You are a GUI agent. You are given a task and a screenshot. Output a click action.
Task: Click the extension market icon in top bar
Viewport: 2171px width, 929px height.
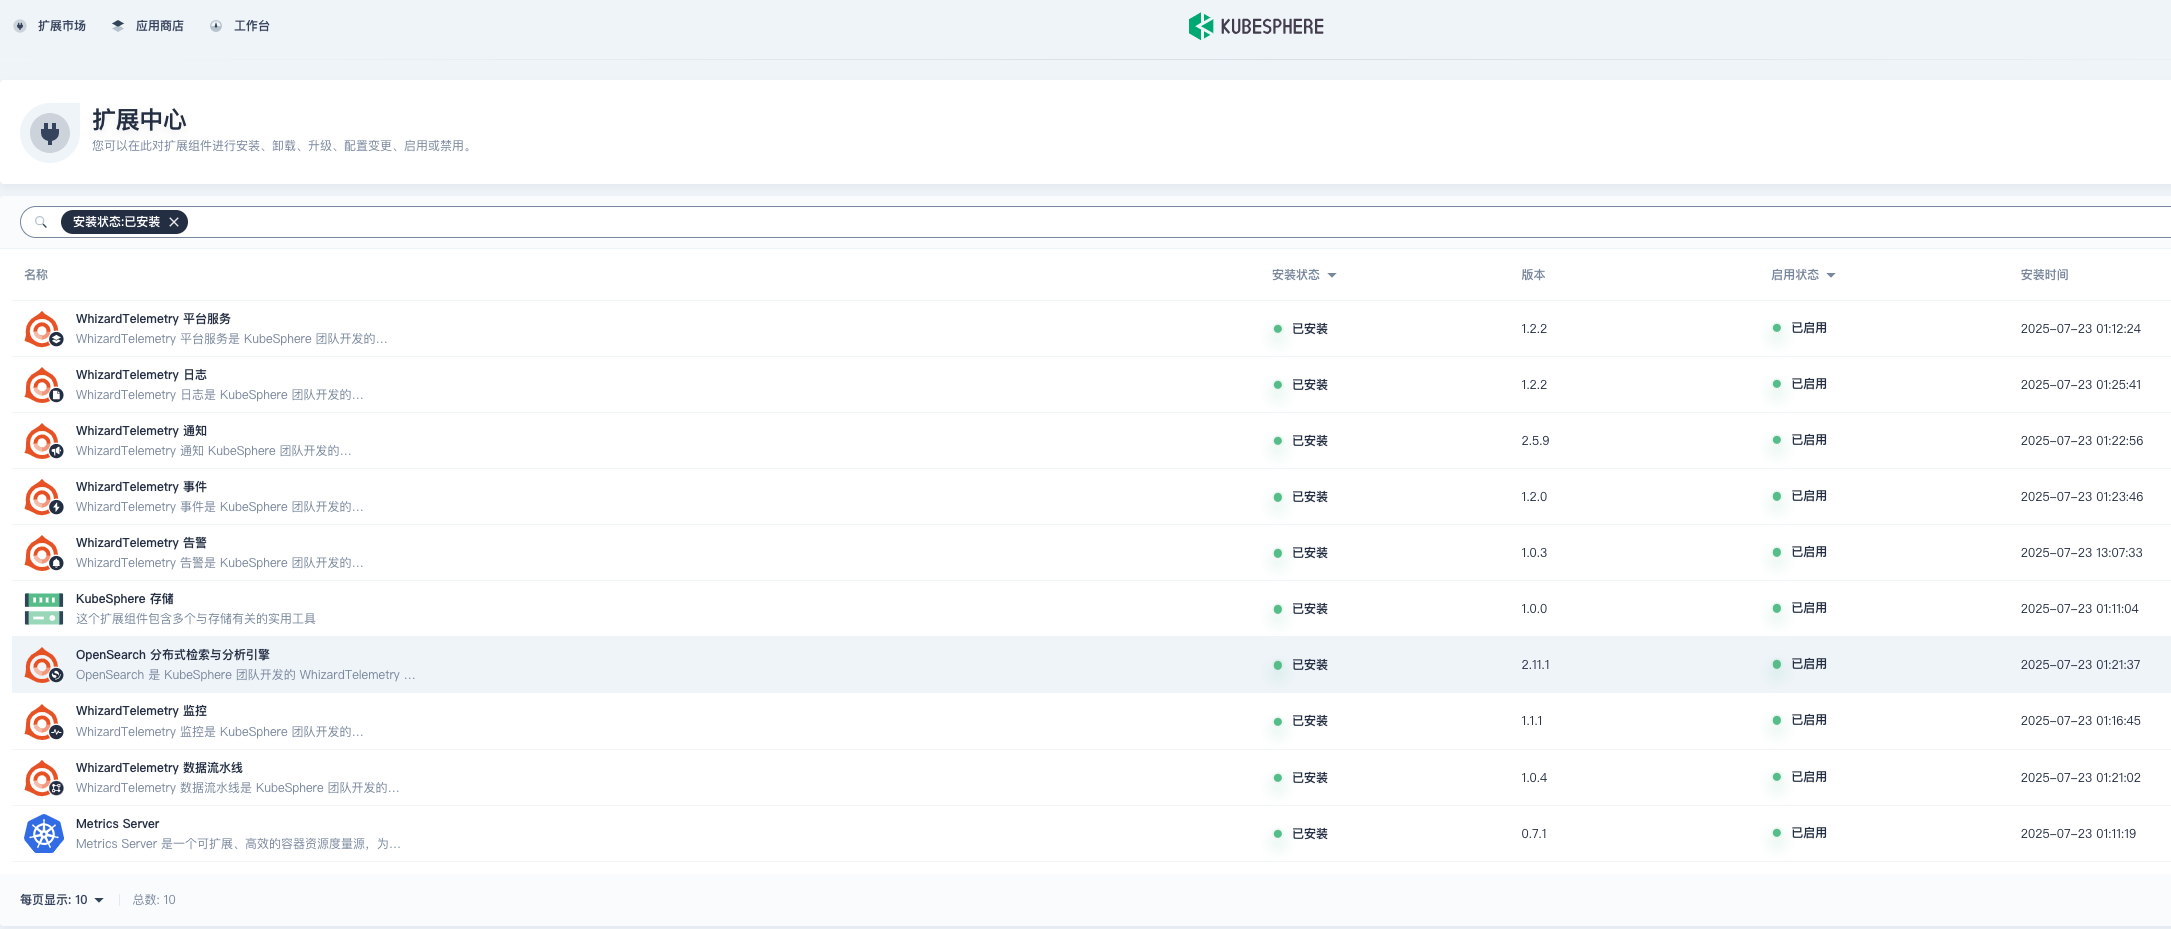point(20,26)
